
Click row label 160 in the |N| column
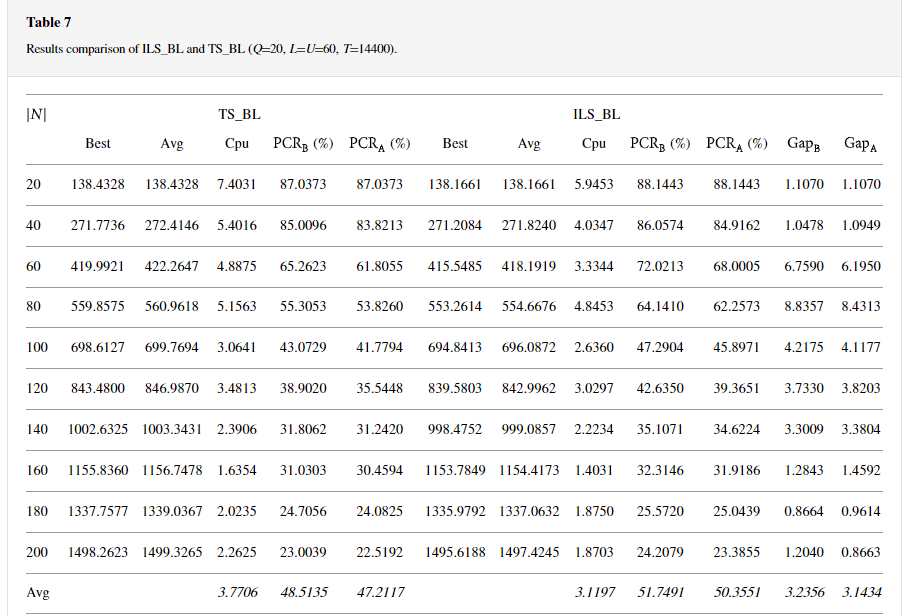pyautogui.click(x=37, y=470)
